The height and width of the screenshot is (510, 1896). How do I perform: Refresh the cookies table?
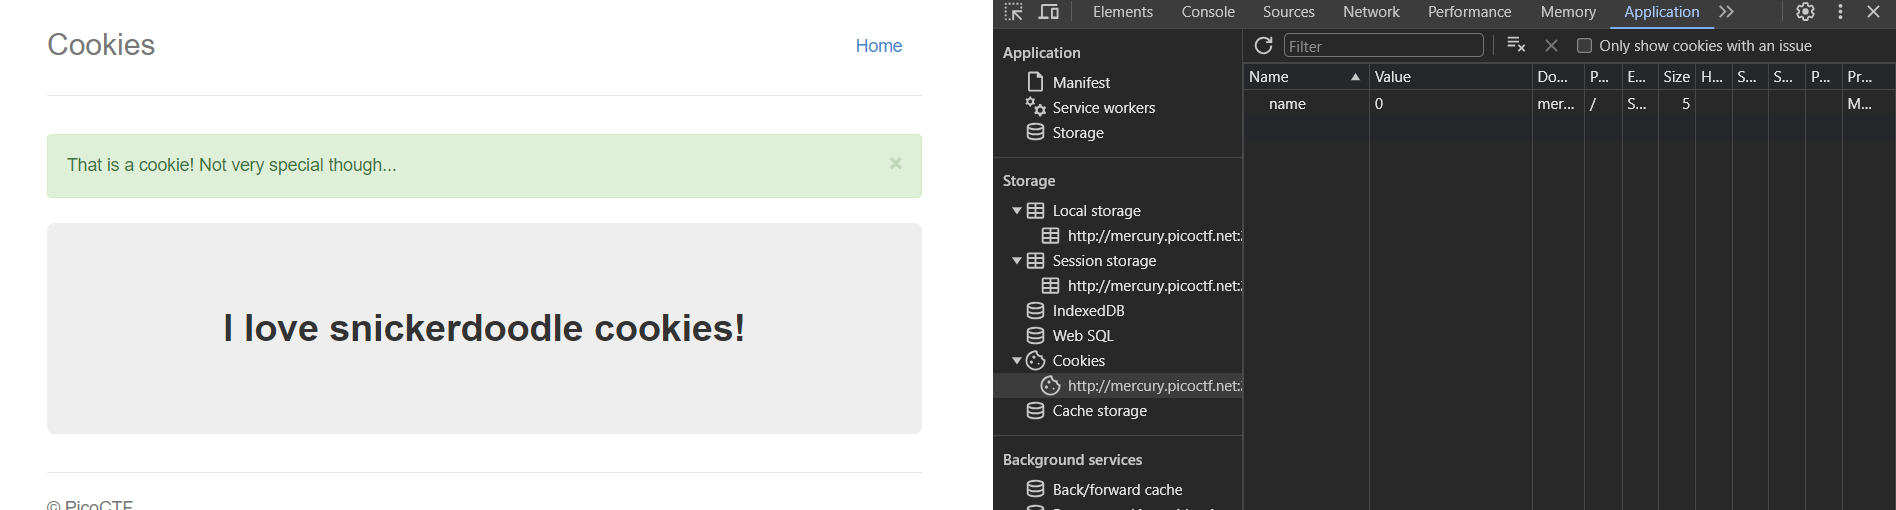(x=1263, y=46)
